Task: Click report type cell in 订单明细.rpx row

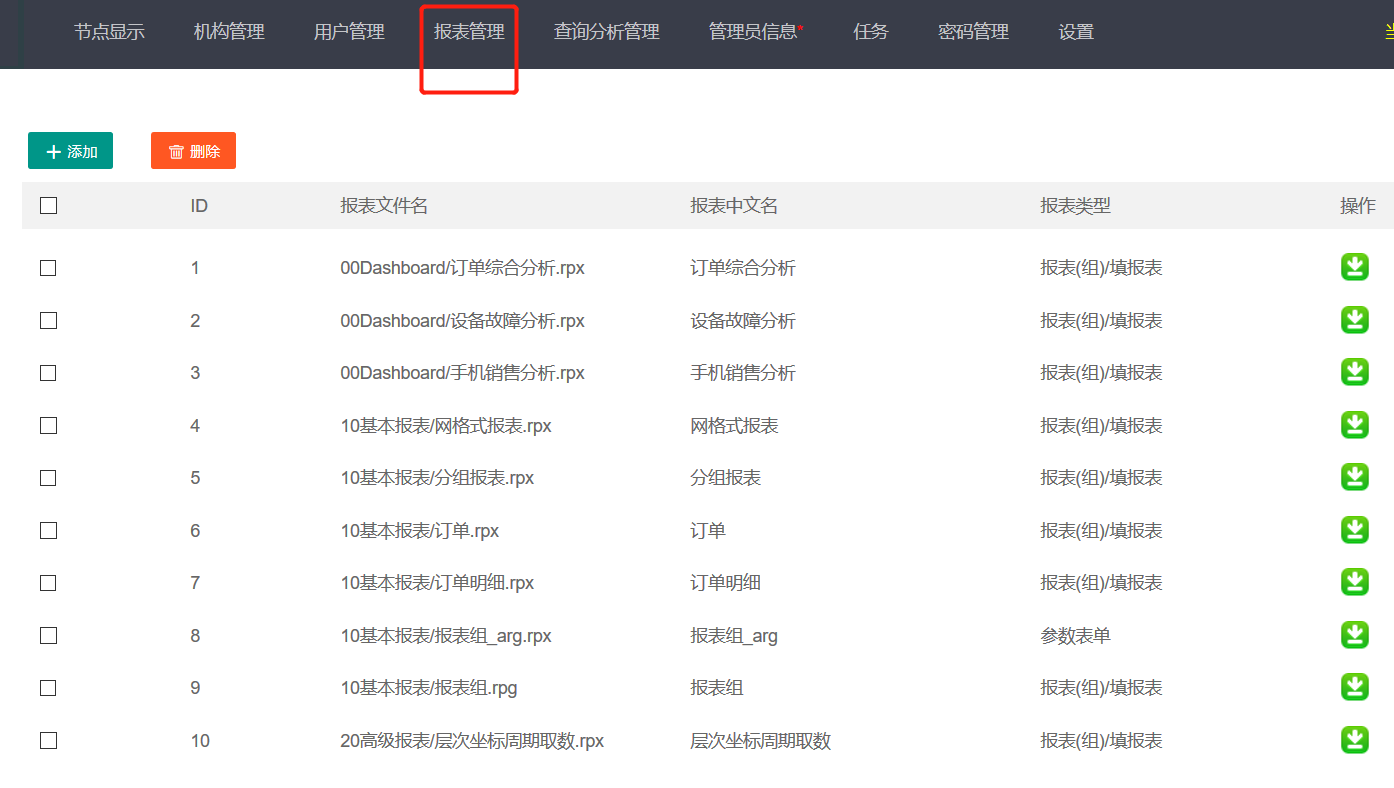Action: click(1101, 583)
